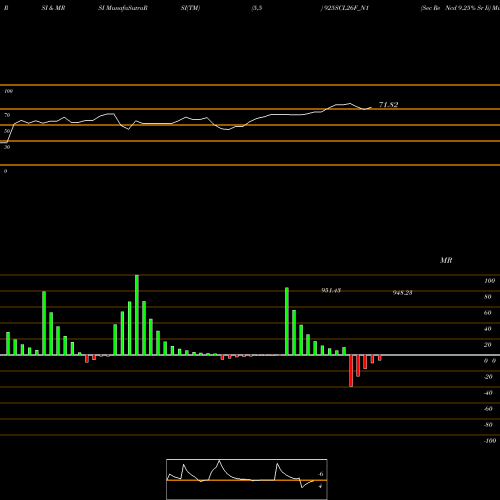The height and width of the screenshot is (500, 500).
Task: Click the 40 label on MR axis
Action: [x=488, y=329]
